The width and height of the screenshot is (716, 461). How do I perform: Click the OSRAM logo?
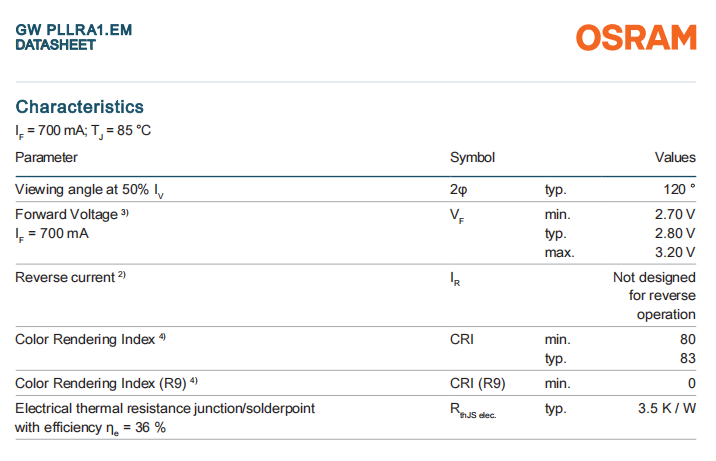[636, 38]
